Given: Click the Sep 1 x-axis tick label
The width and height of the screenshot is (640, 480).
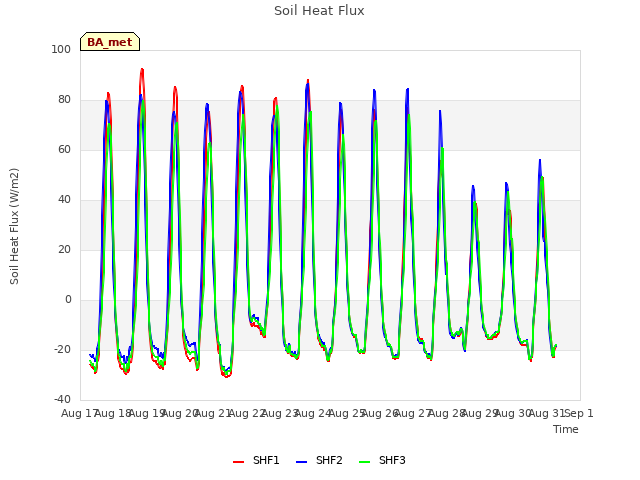Looking at the screenshot, I should point(579,413).
